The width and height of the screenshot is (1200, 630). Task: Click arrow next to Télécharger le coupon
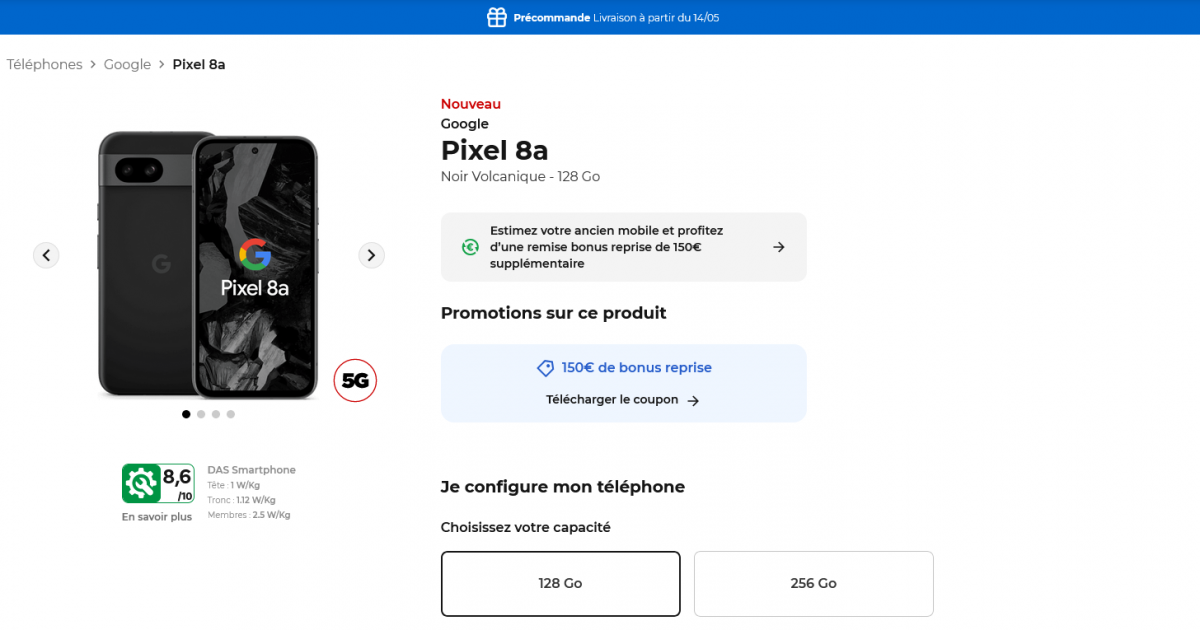[693, 400]
